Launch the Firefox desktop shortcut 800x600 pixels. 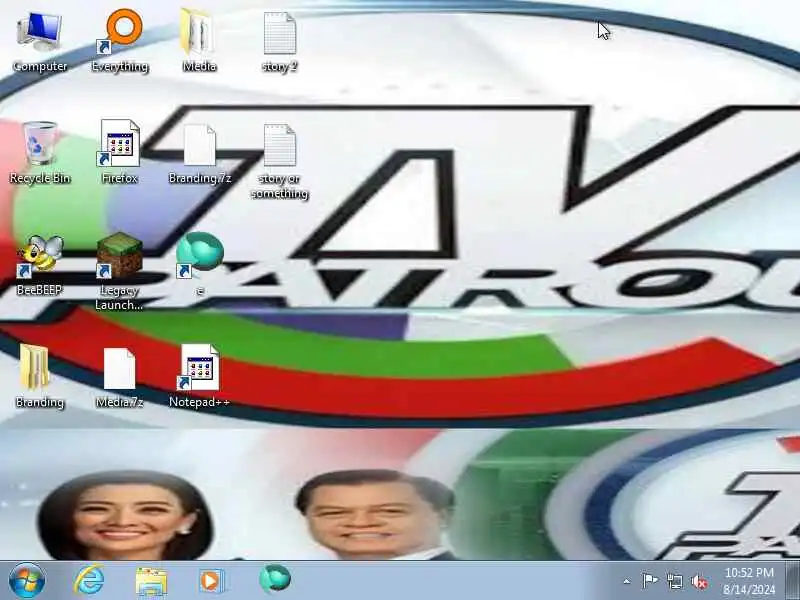pyautogui.click(x=120, y=153)
